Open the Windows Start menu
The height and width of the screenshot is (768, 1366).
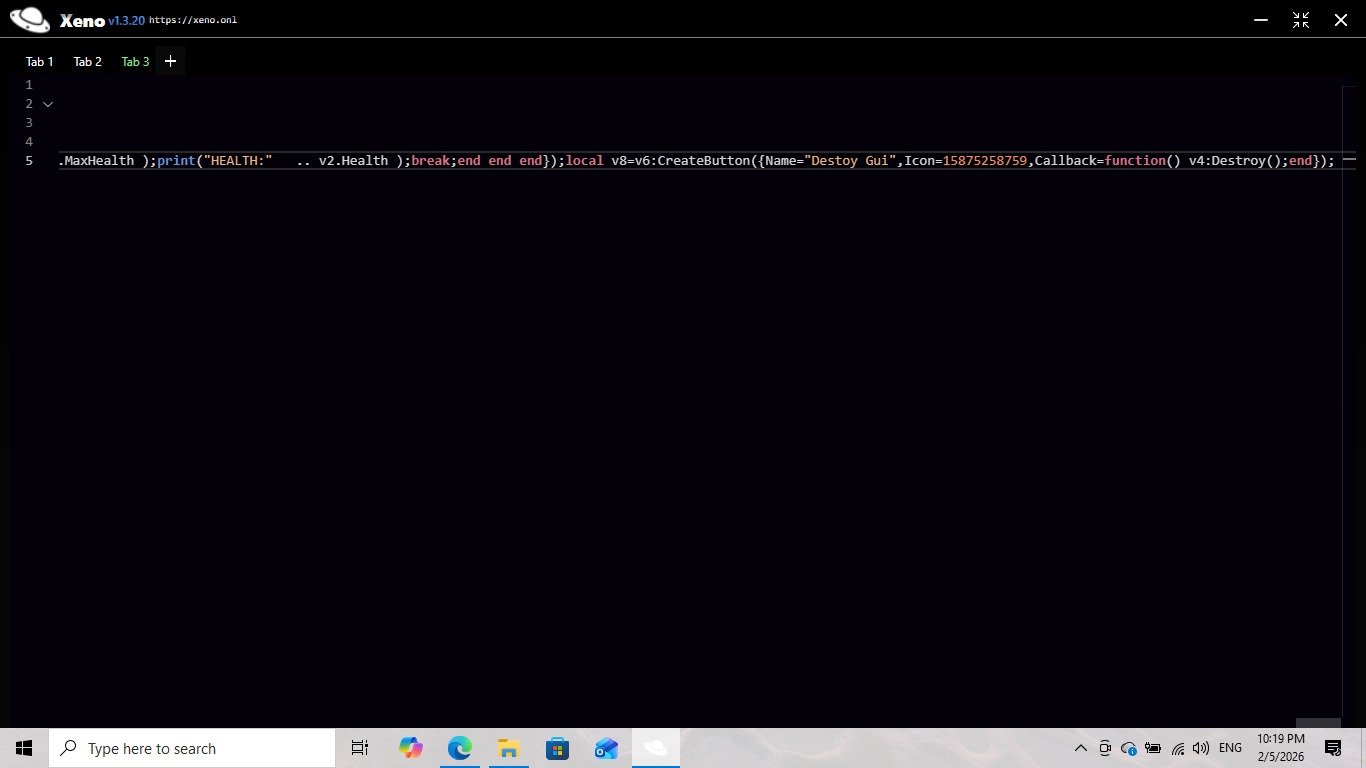(x=24, y=748)
